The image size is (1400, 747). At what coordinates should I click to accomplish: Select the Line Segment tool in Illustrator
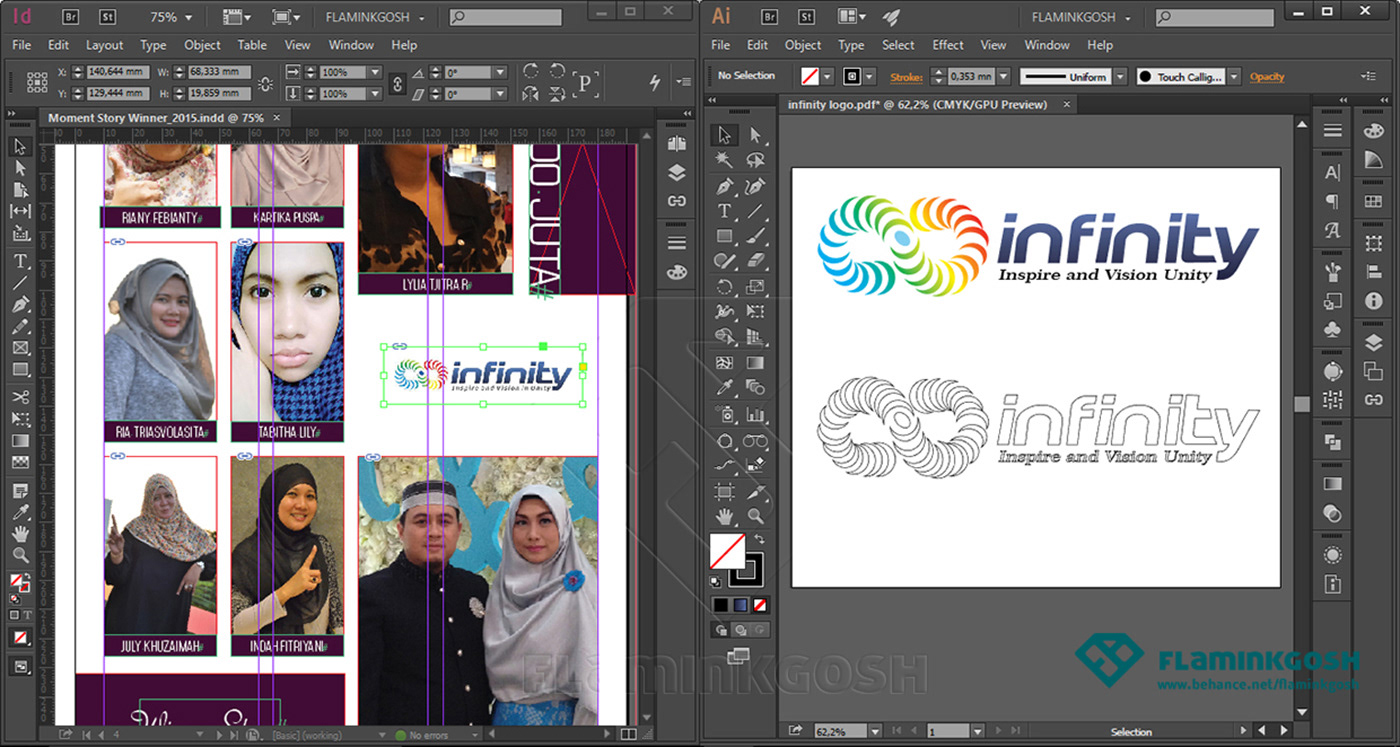pyautogui.click(x=755, y=211)
